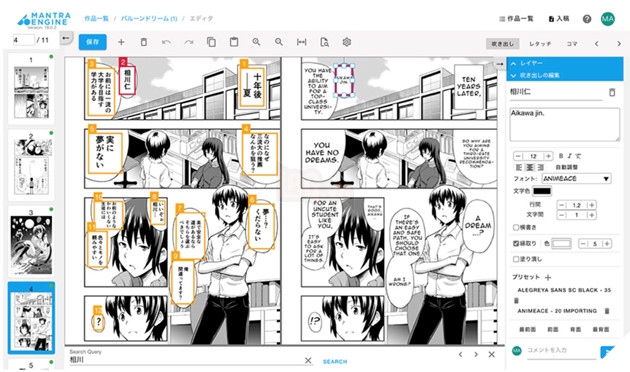This screenshot has height=372, width=630.
Task: Open the MA user avatar menu
Action: [x=608, y=19]
